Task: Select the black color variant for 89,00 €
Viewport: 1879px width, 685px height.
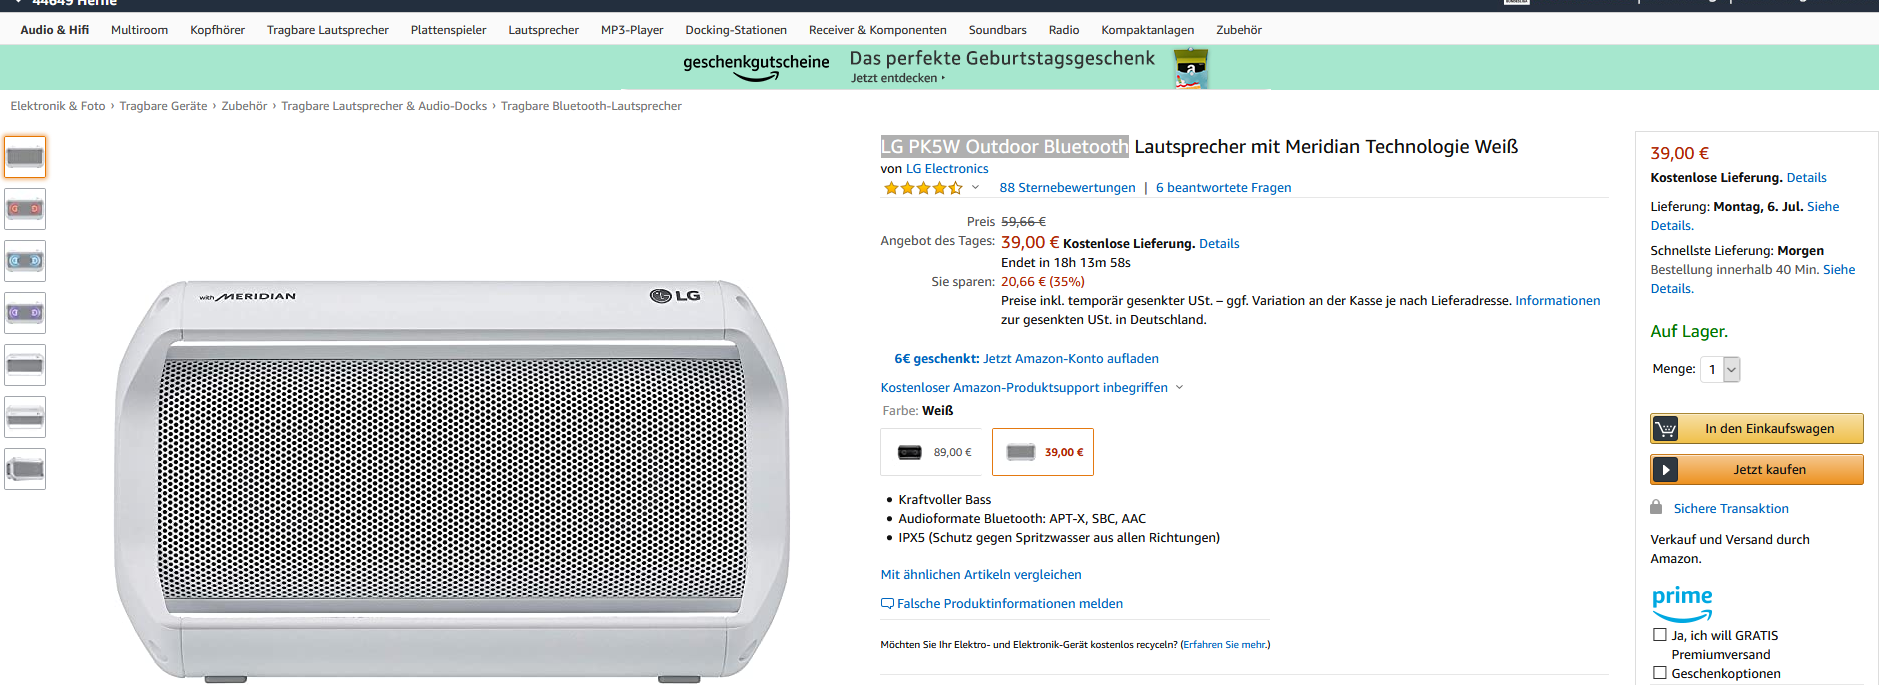Action: tap(933, 452)
